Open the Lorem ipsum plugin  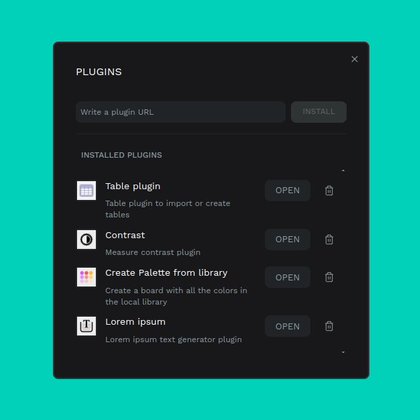coord(288,326)
